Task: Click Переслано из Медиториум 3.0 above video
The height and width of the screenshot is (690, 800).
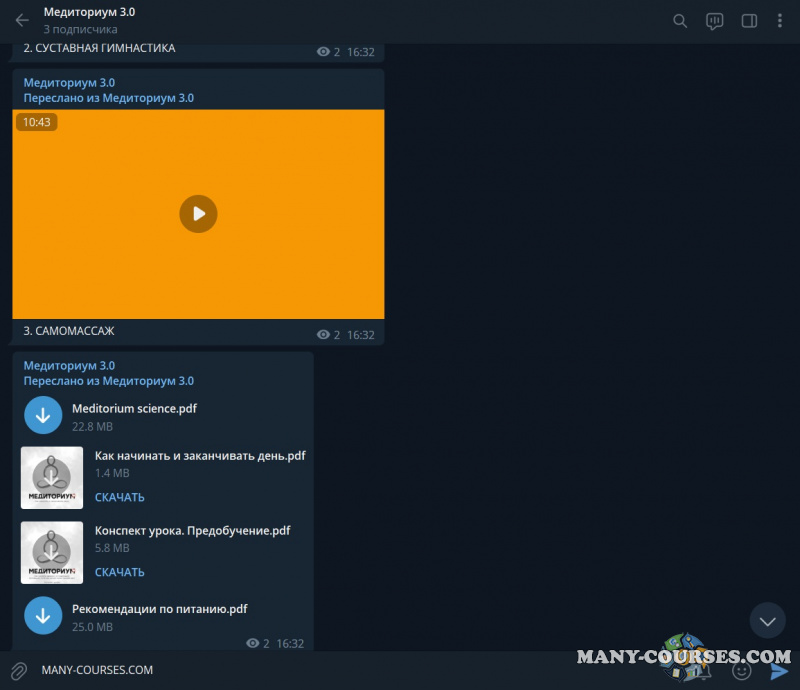Action: pos(108,98)
